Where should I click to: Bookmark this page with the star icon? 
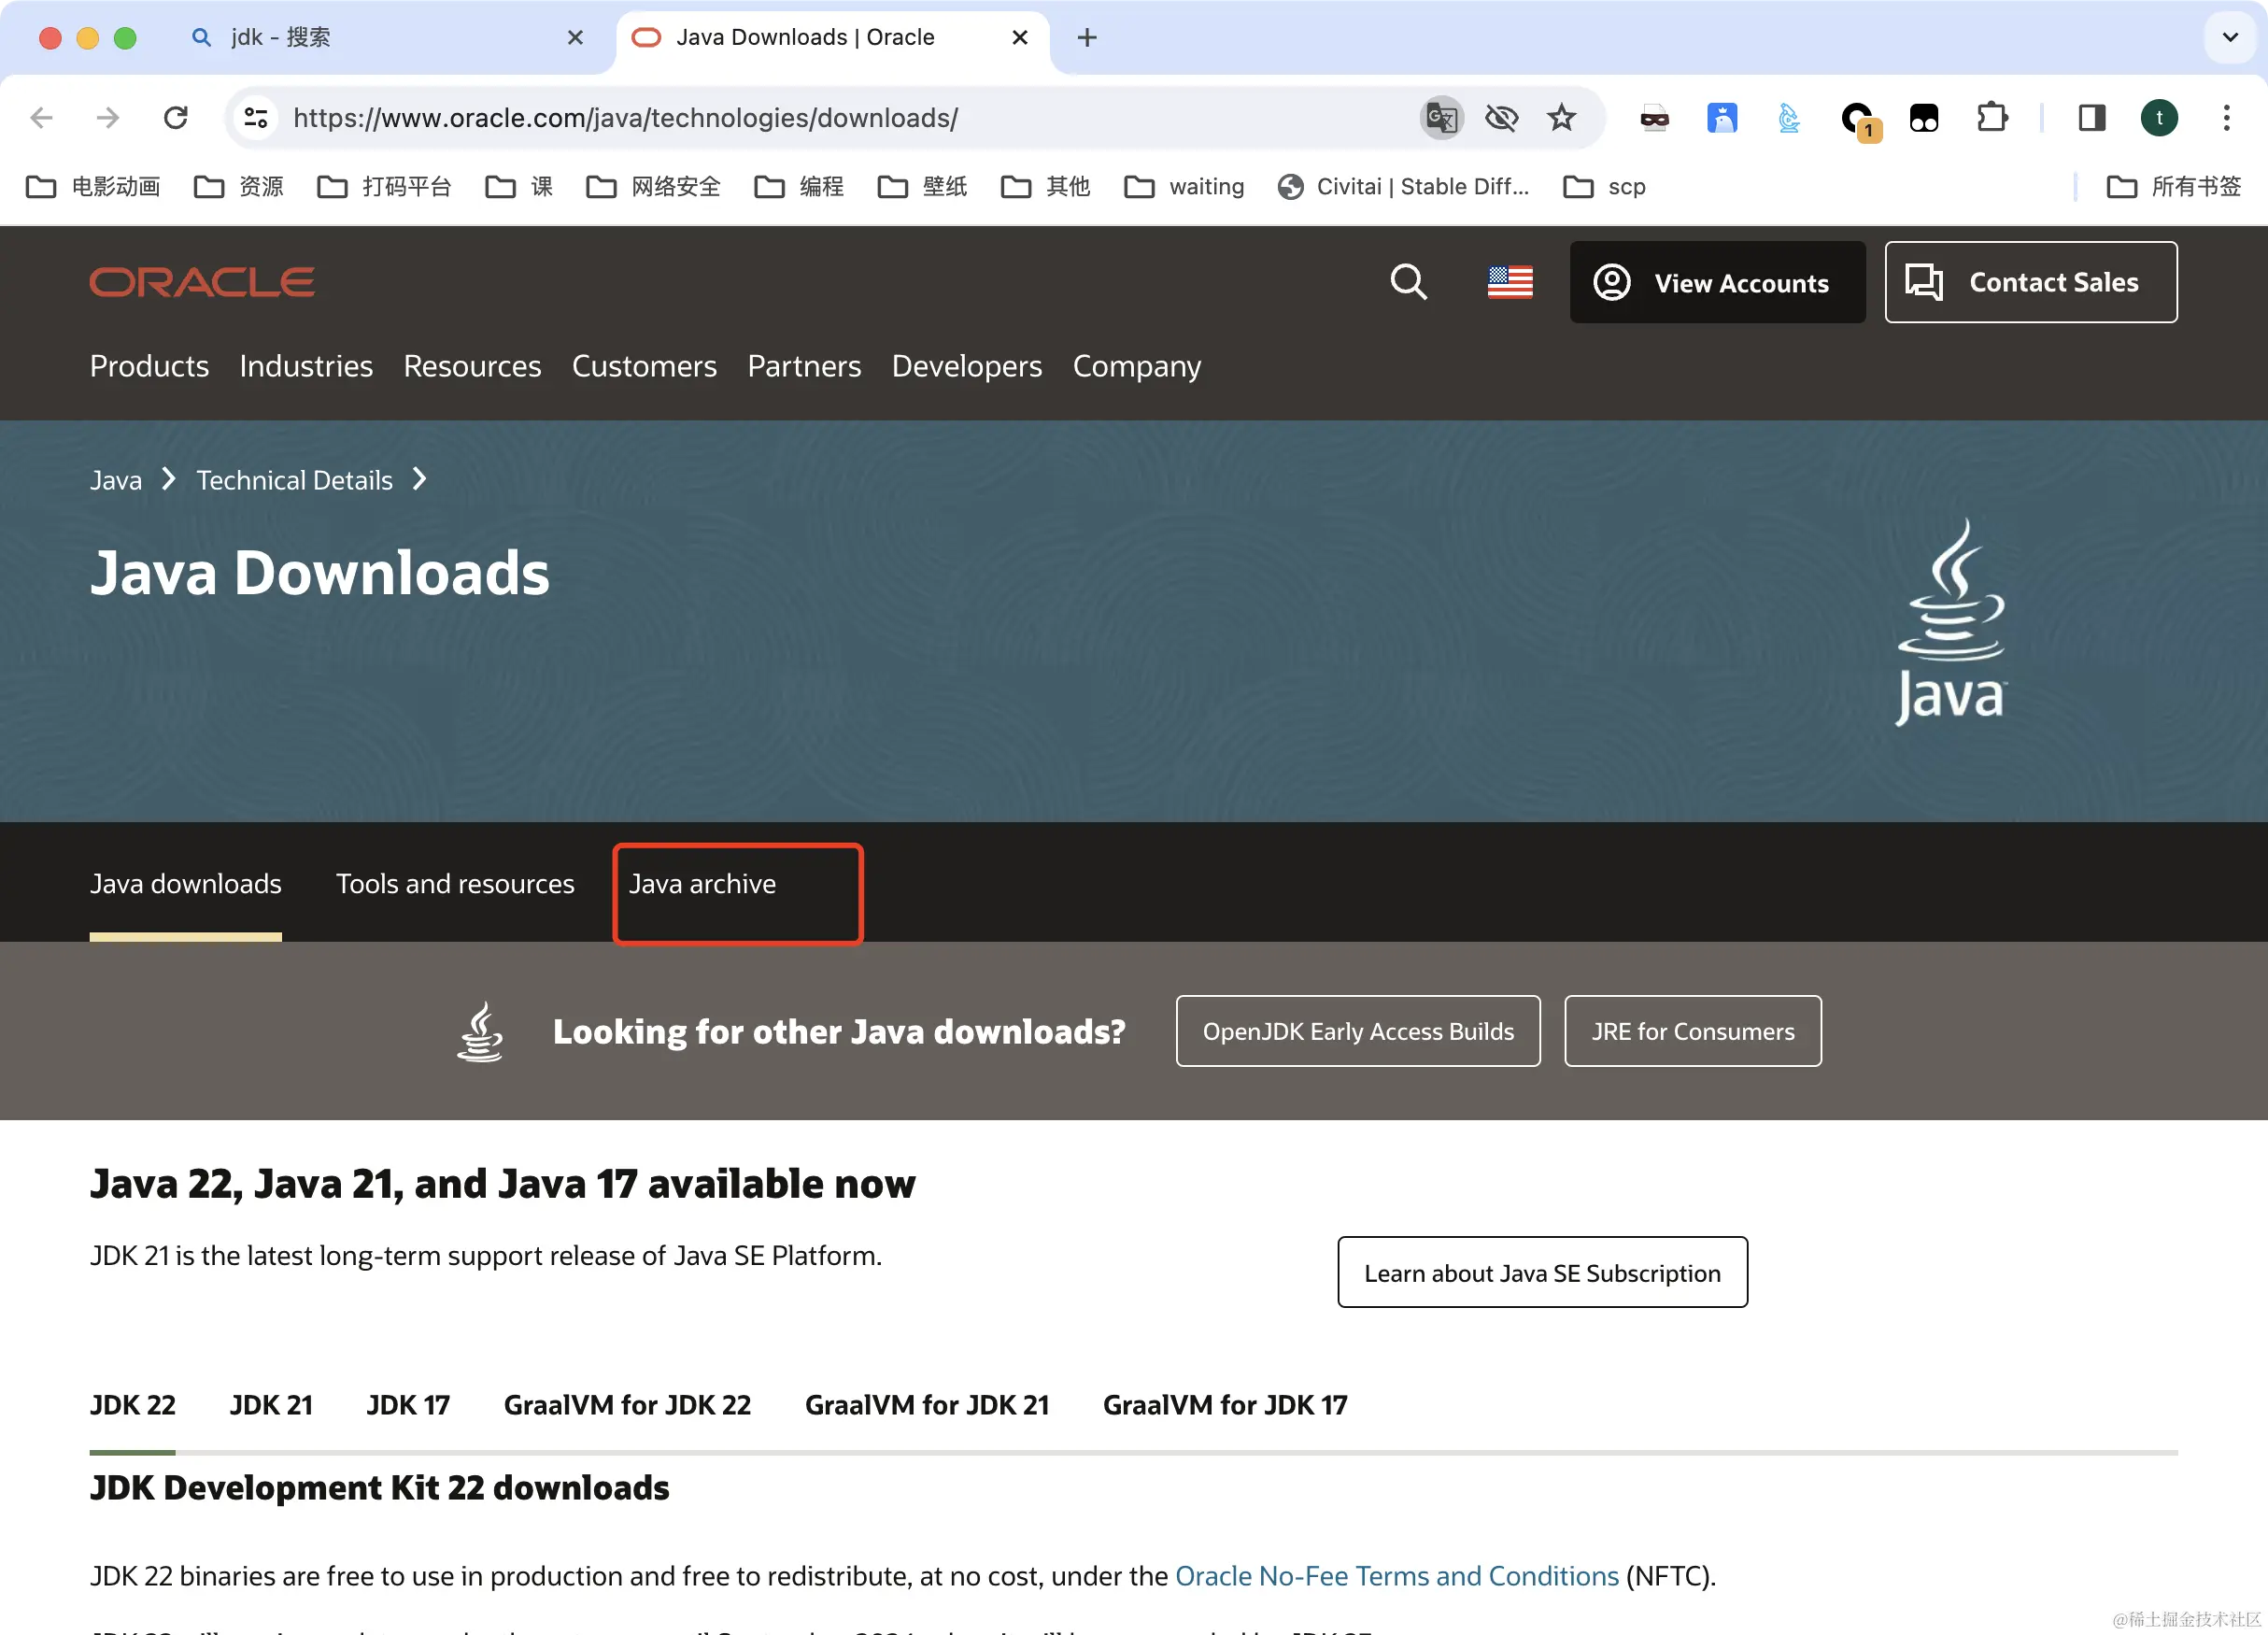[x=1561, y=118]
